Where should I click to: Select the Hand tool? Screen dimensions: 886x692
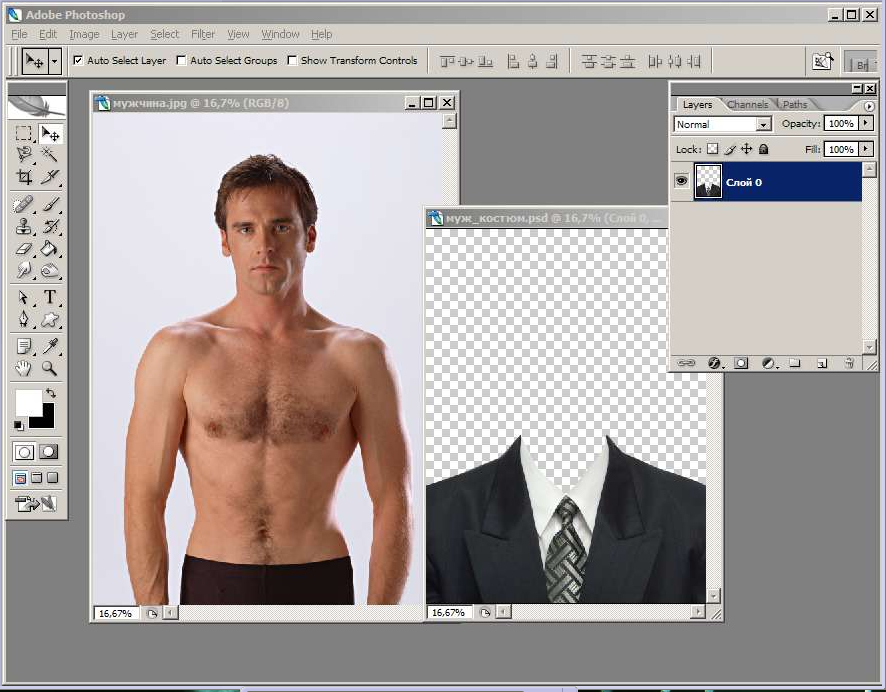coord(24,368)
